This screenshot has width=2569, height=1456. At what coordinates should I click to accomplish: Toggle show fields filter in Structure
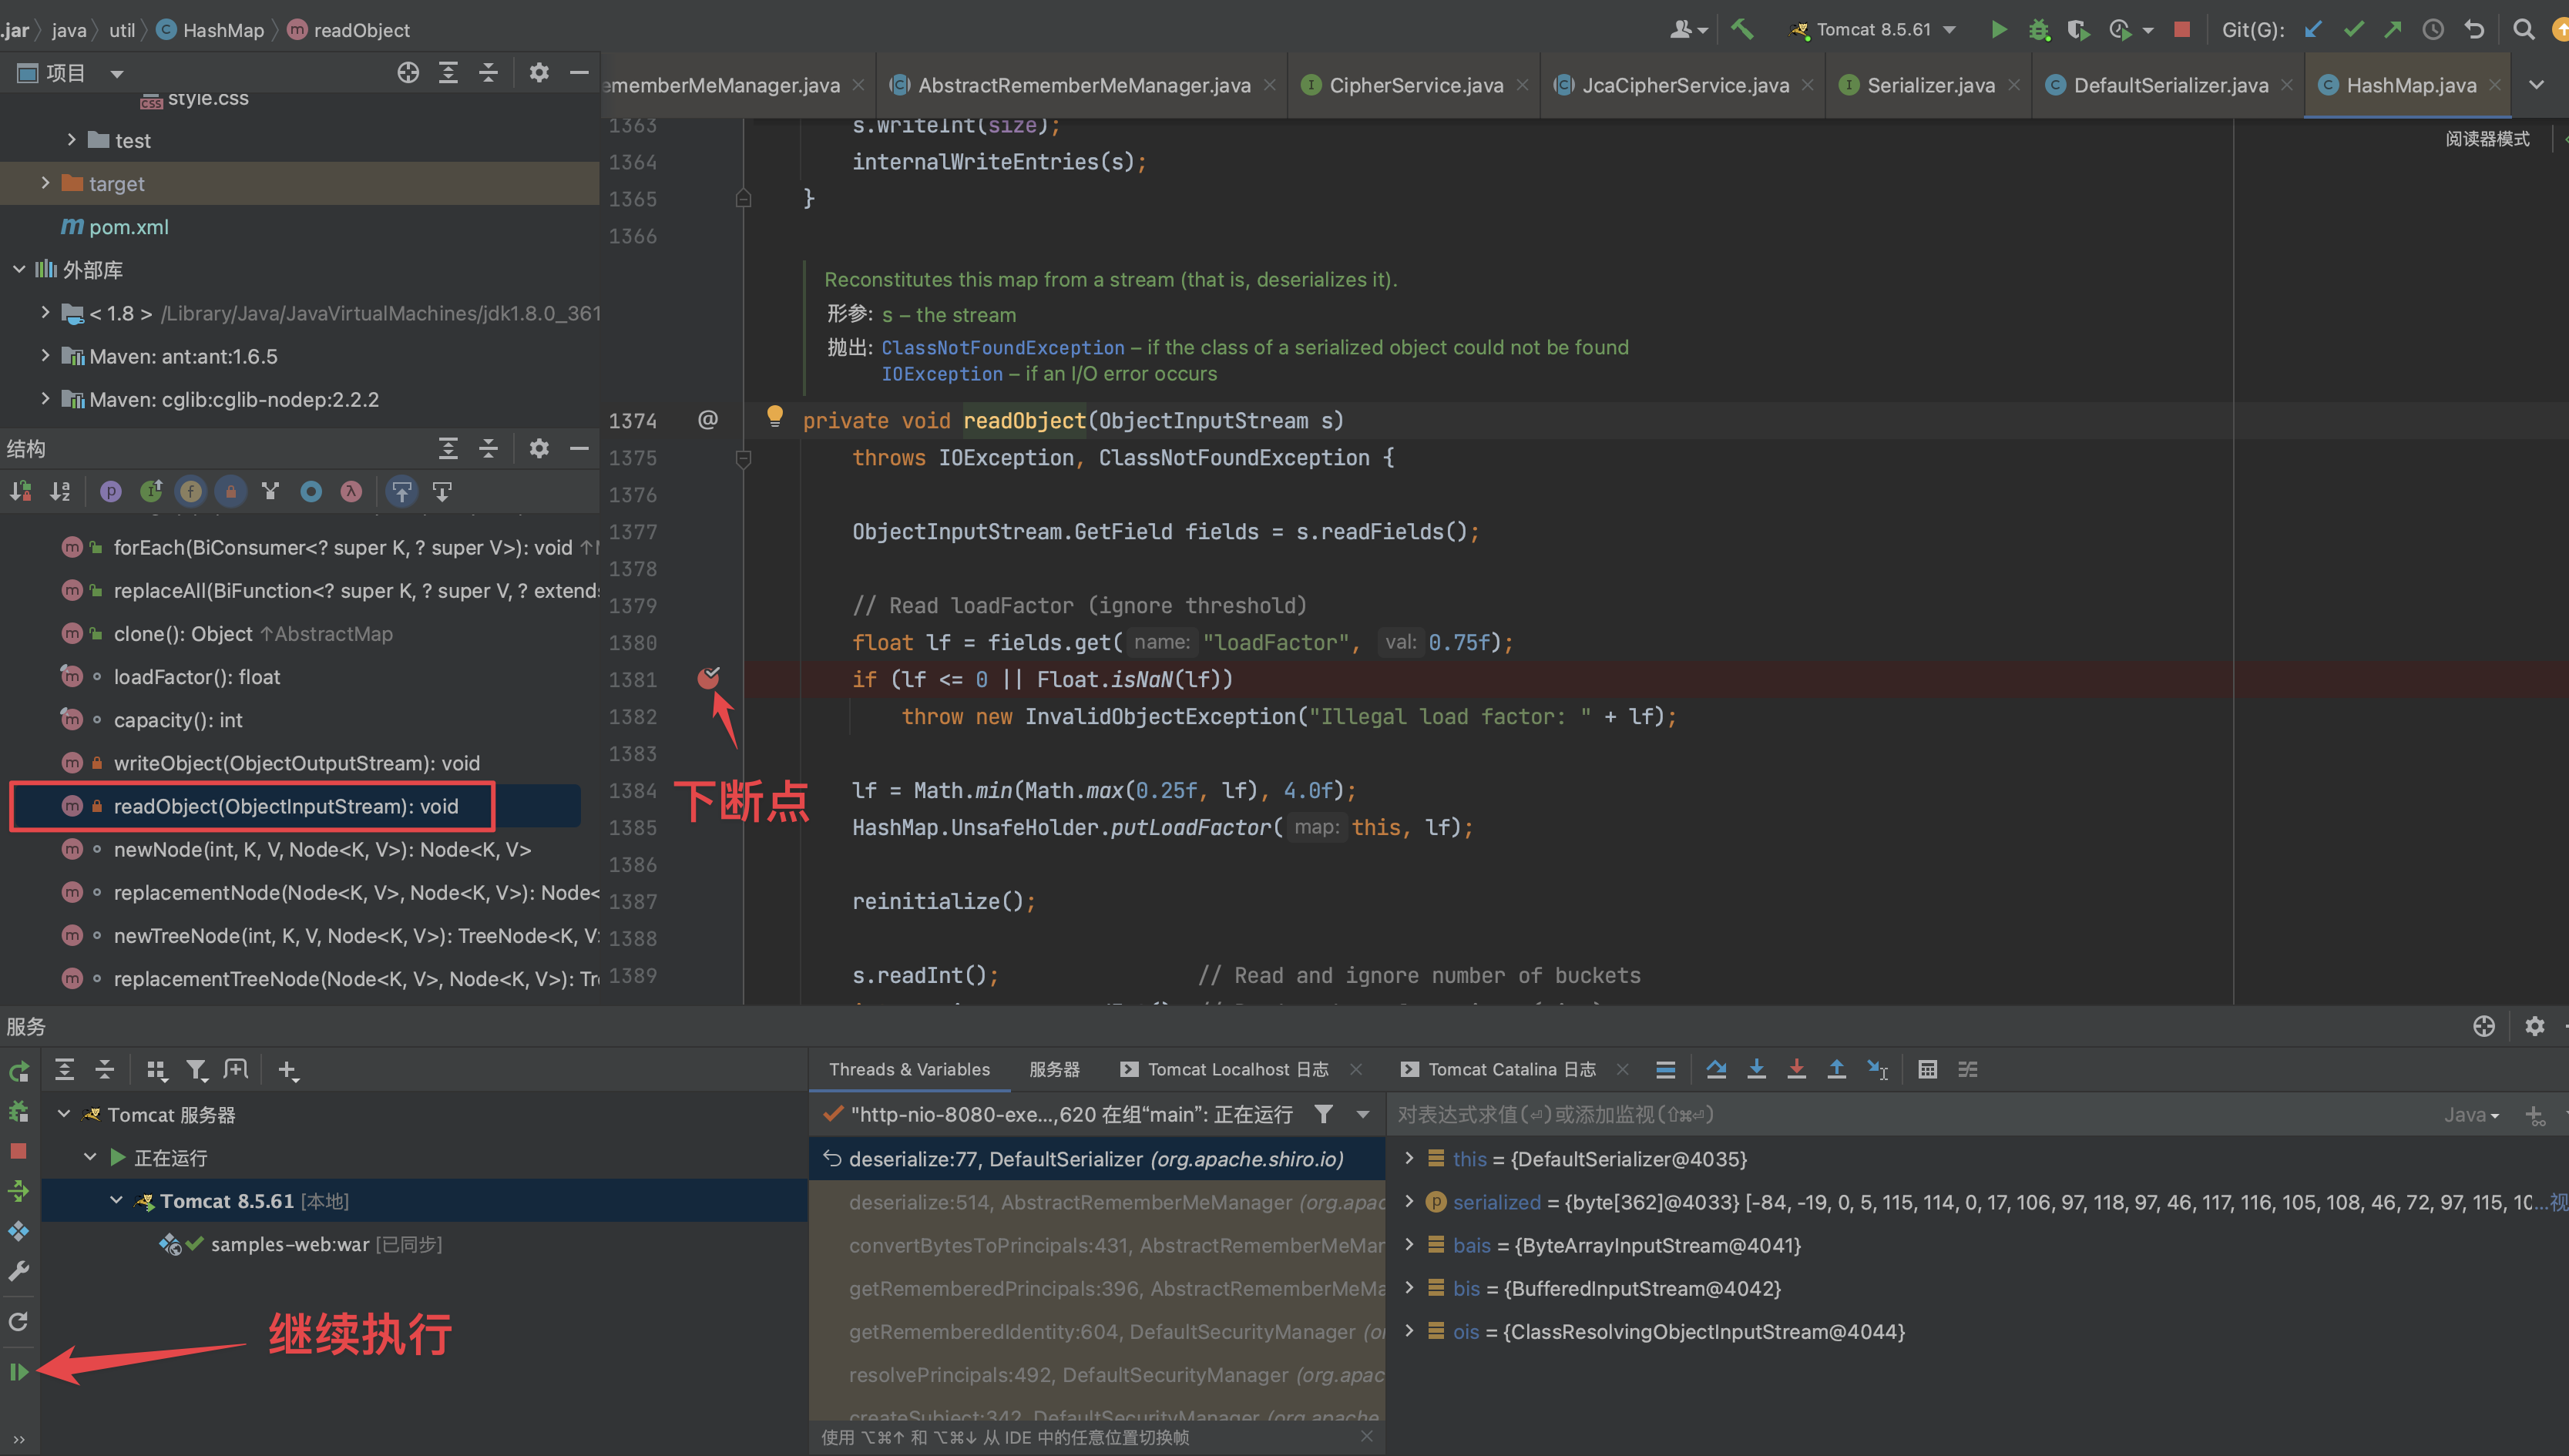pos(190,491)
